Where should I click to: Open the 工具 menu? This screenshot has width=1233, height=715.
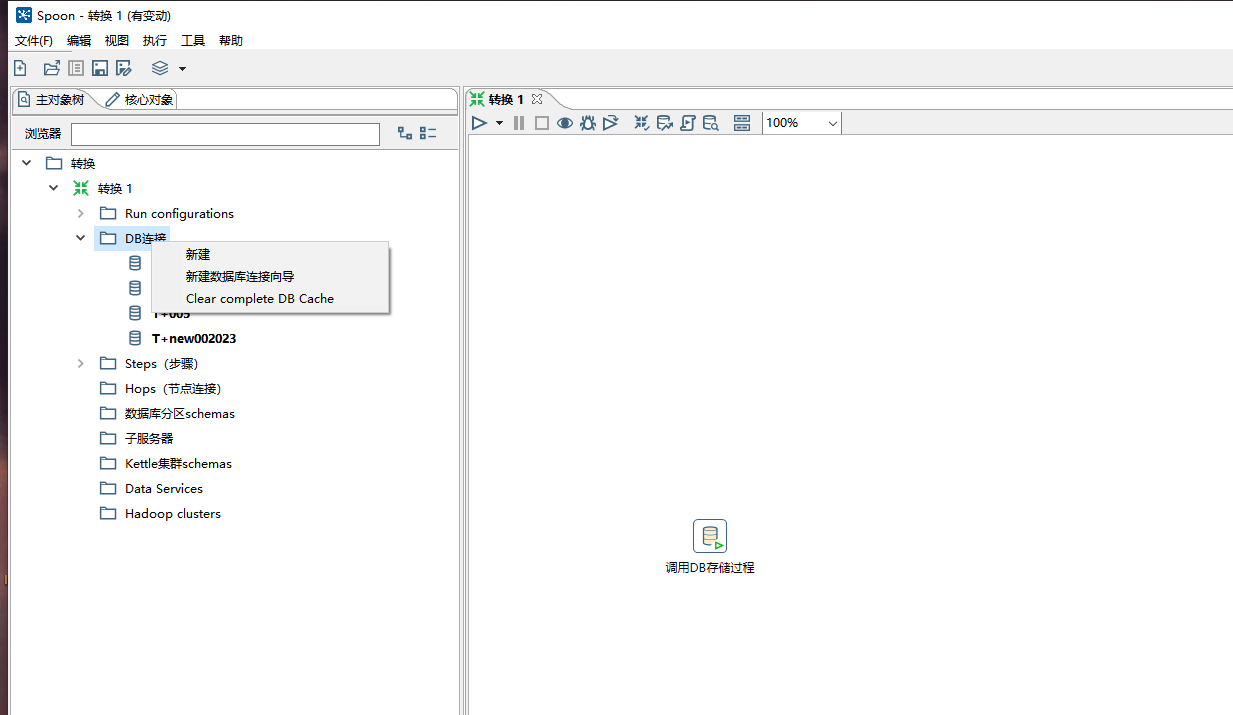193,41
